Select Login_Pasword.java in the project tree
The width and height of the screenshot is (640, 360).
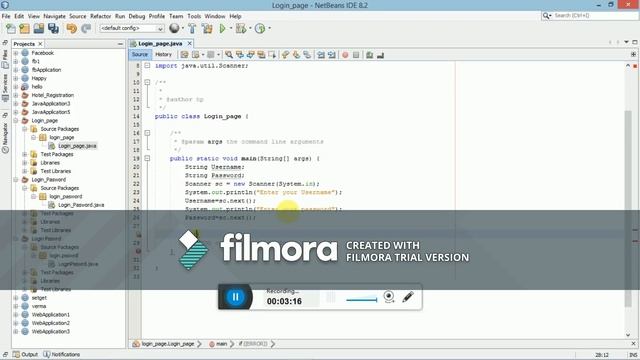coord(81,205)
